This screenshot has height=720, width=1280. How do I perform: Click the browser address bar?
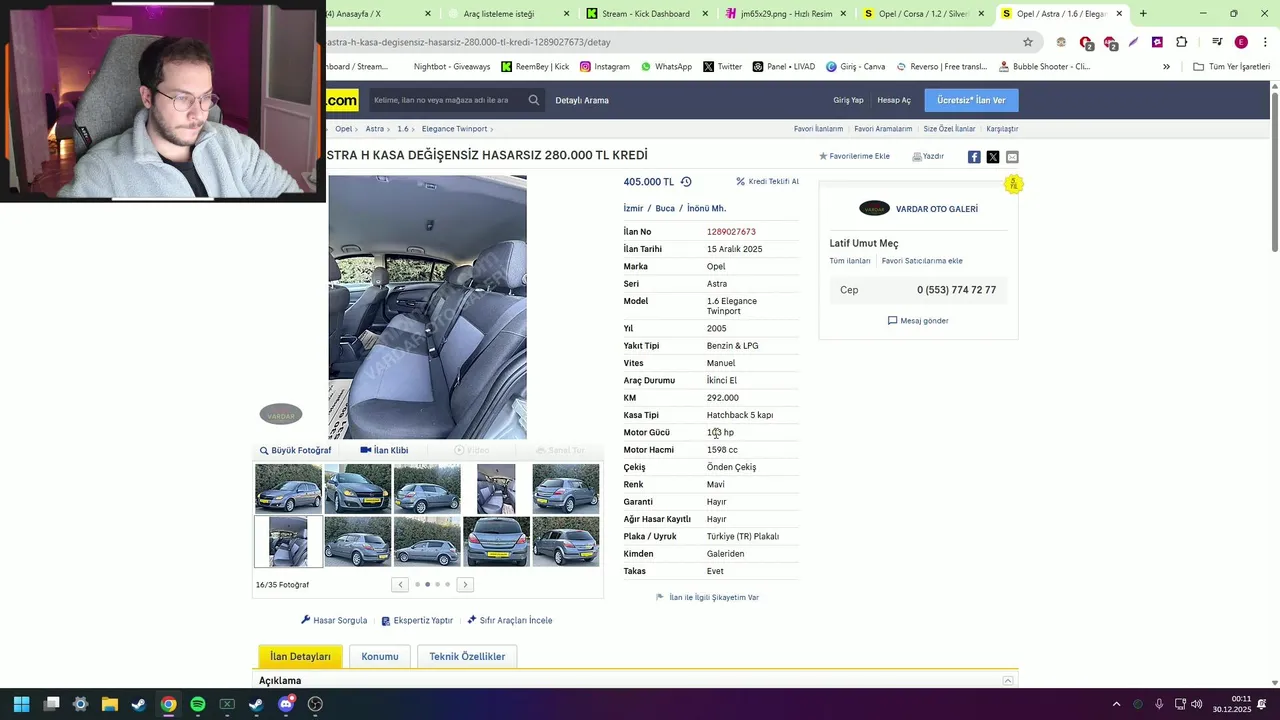[x=670, y=42]
